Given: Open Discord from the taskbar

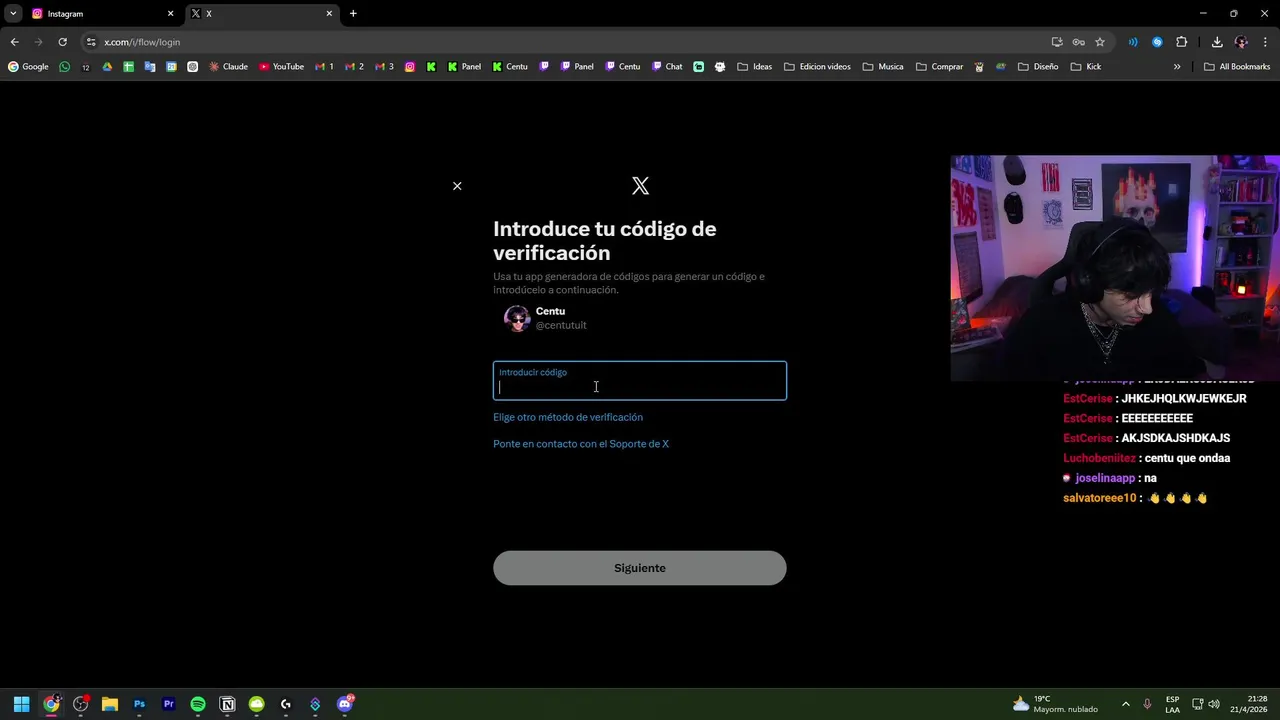Looking at the screenshot, I should [x=345, y=704].
